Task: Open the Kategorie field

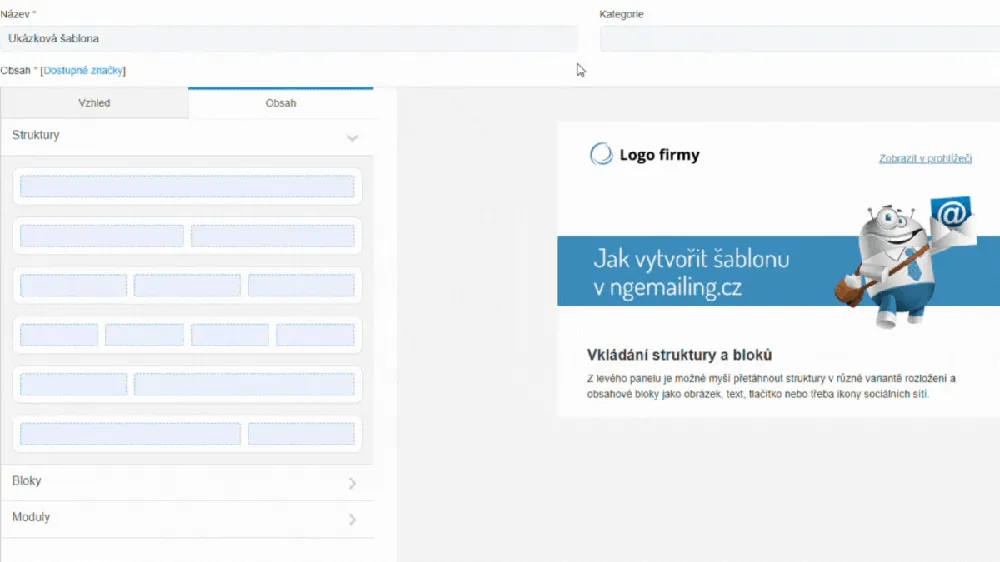Action: tap(798, 38)
